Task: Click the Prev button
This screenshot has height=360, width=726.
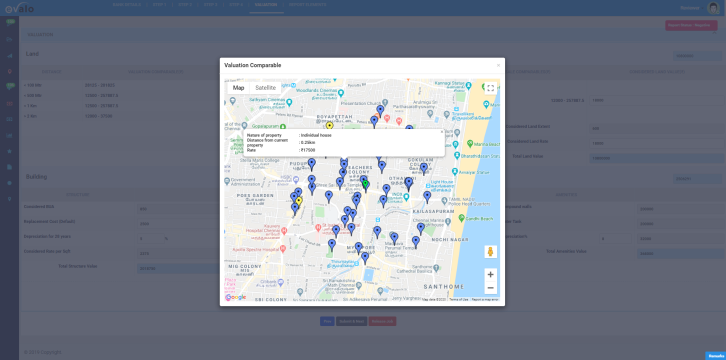Action: click(x=327, y=321)
